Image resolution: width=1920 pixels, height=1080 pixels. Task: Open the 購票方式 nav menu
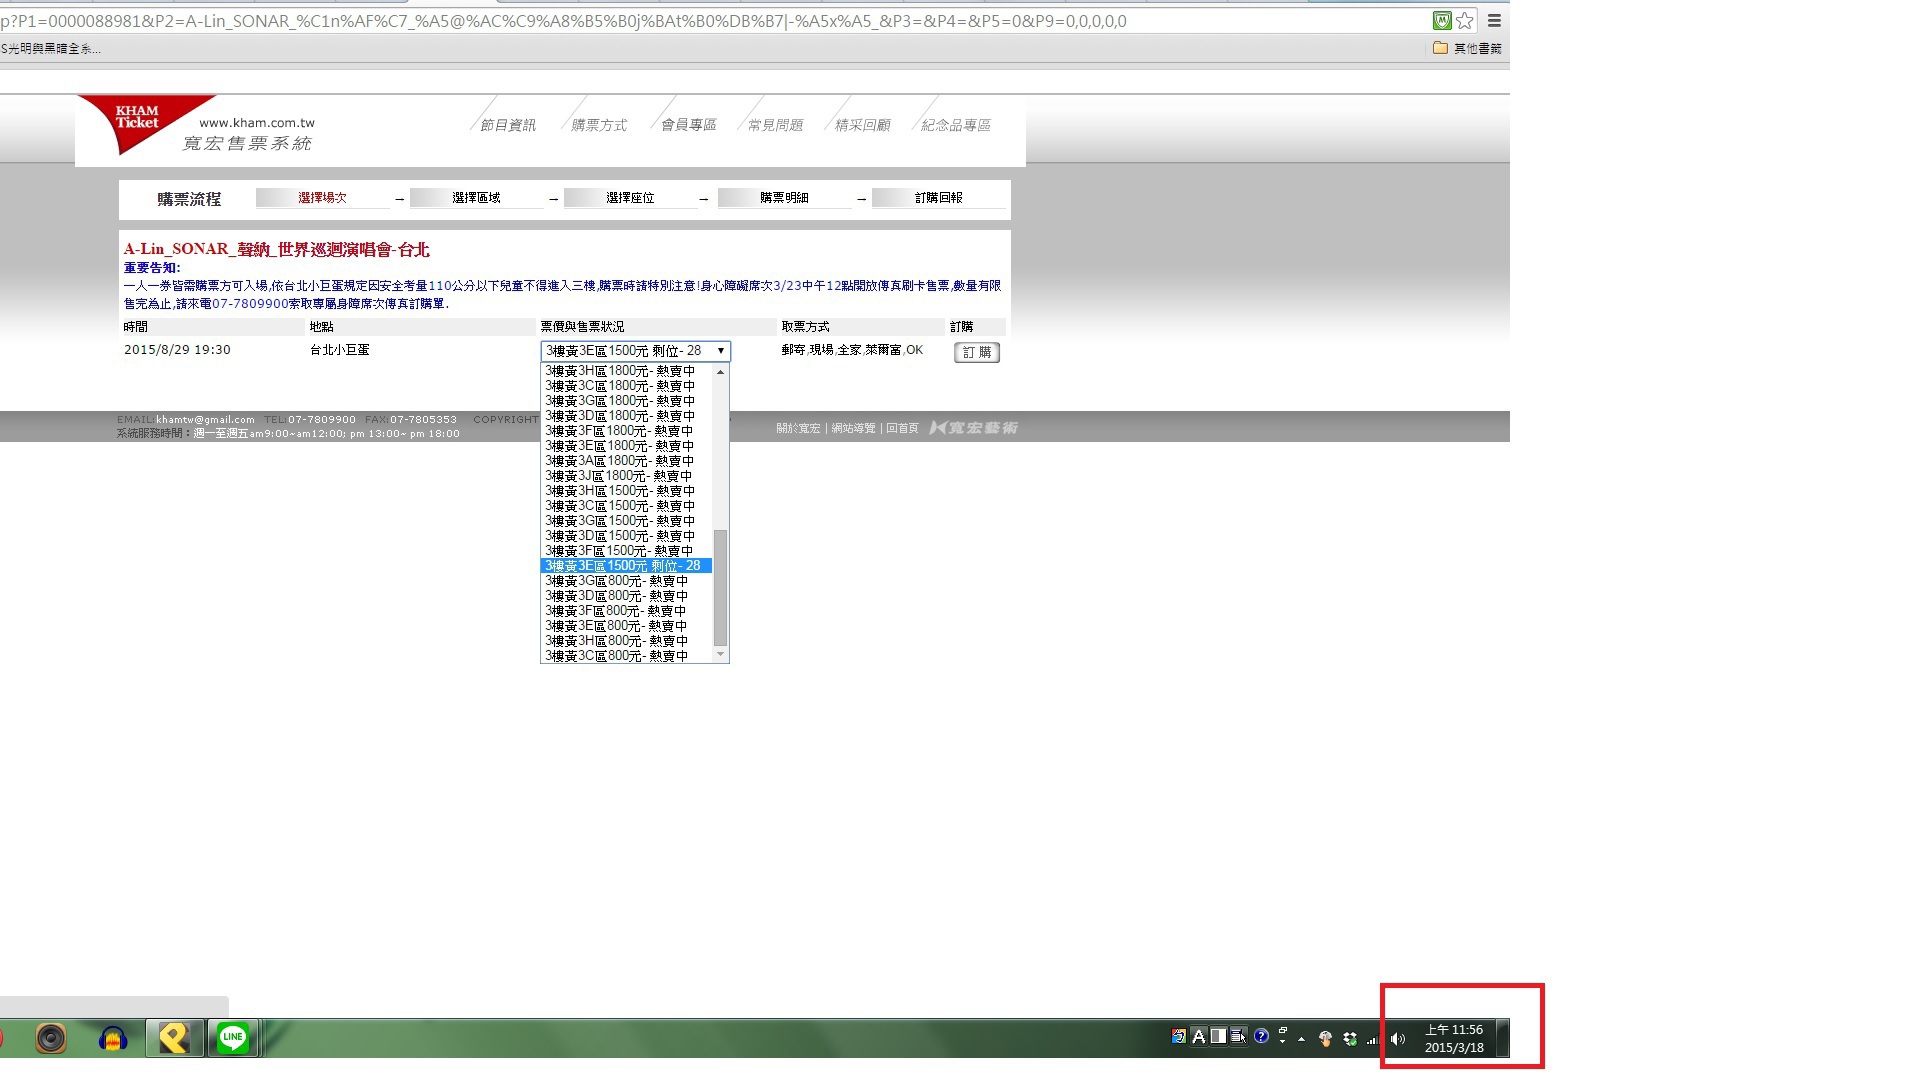click(598, 125)
